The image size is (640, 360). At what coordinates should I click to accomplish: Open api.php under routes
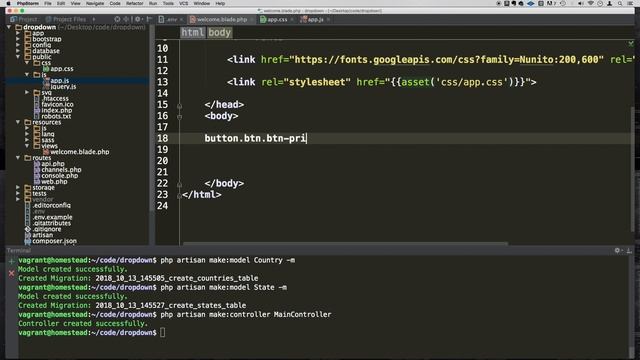tap(49, 164)
